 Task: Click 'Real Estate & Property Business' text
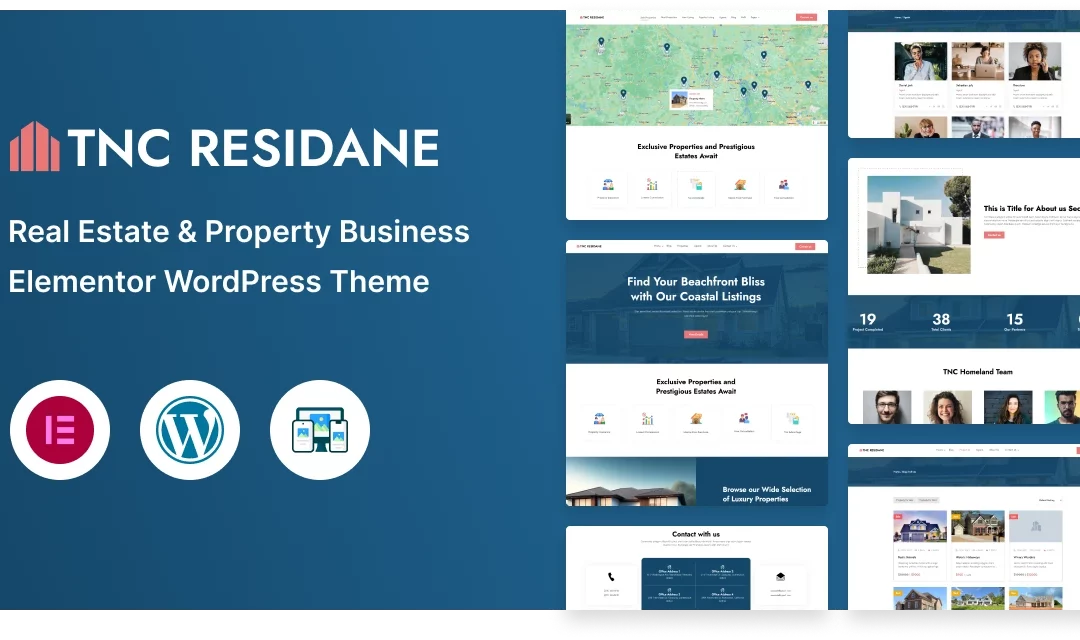(239, 233)
